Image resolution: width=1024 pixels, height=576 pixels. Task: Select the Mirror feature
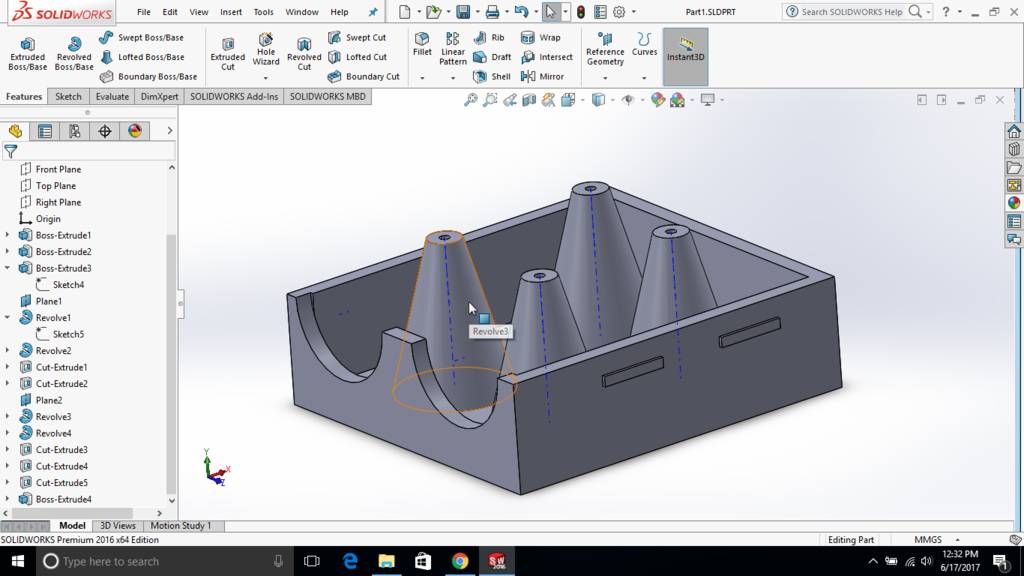(542, 76)
